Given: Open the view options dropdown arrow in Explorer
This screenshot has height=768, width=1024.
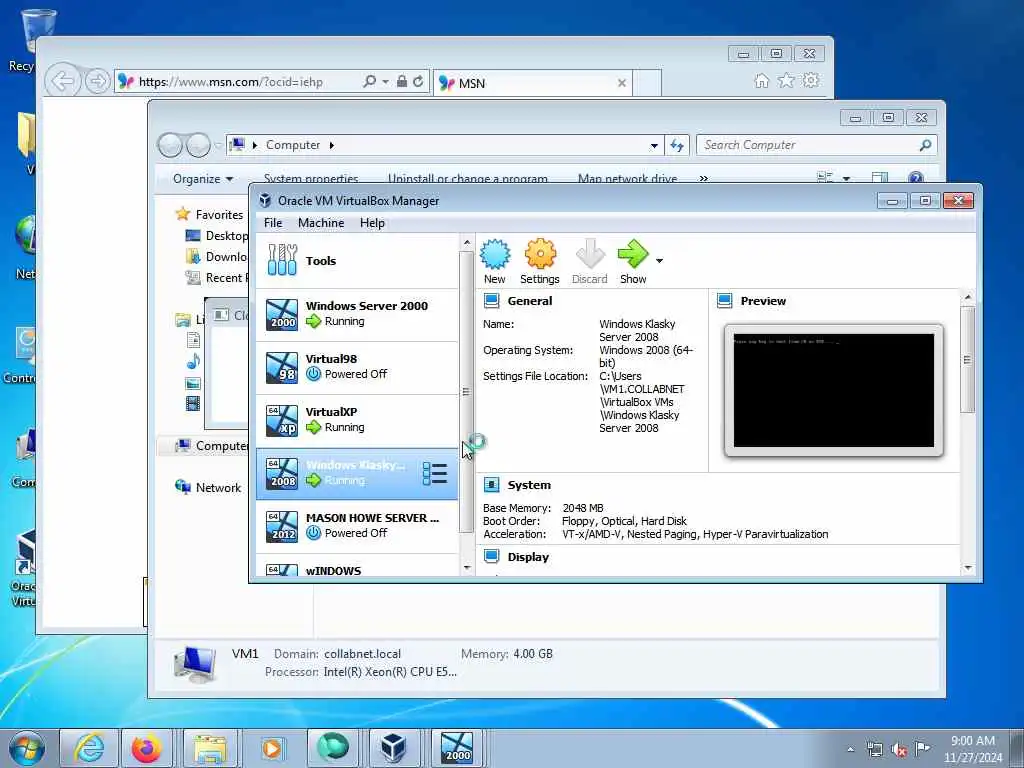Looking at the screenshot, I should pos(846,178).
